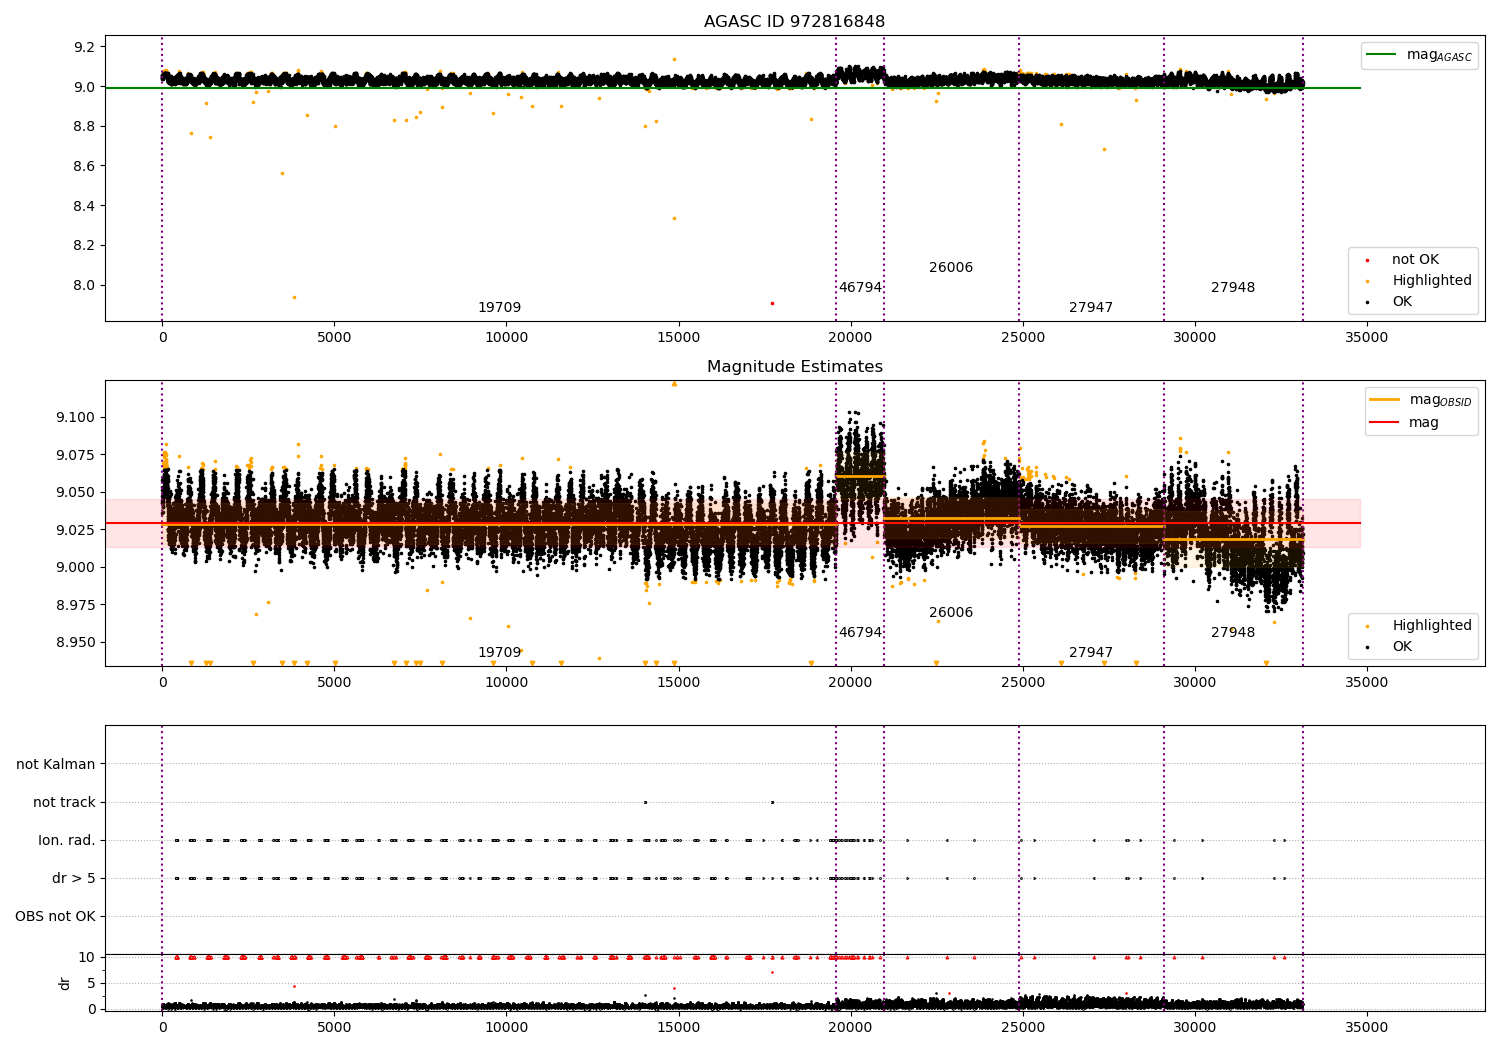
Task: Click the 10 tick label on dr axis
Action: click(87, 957)
